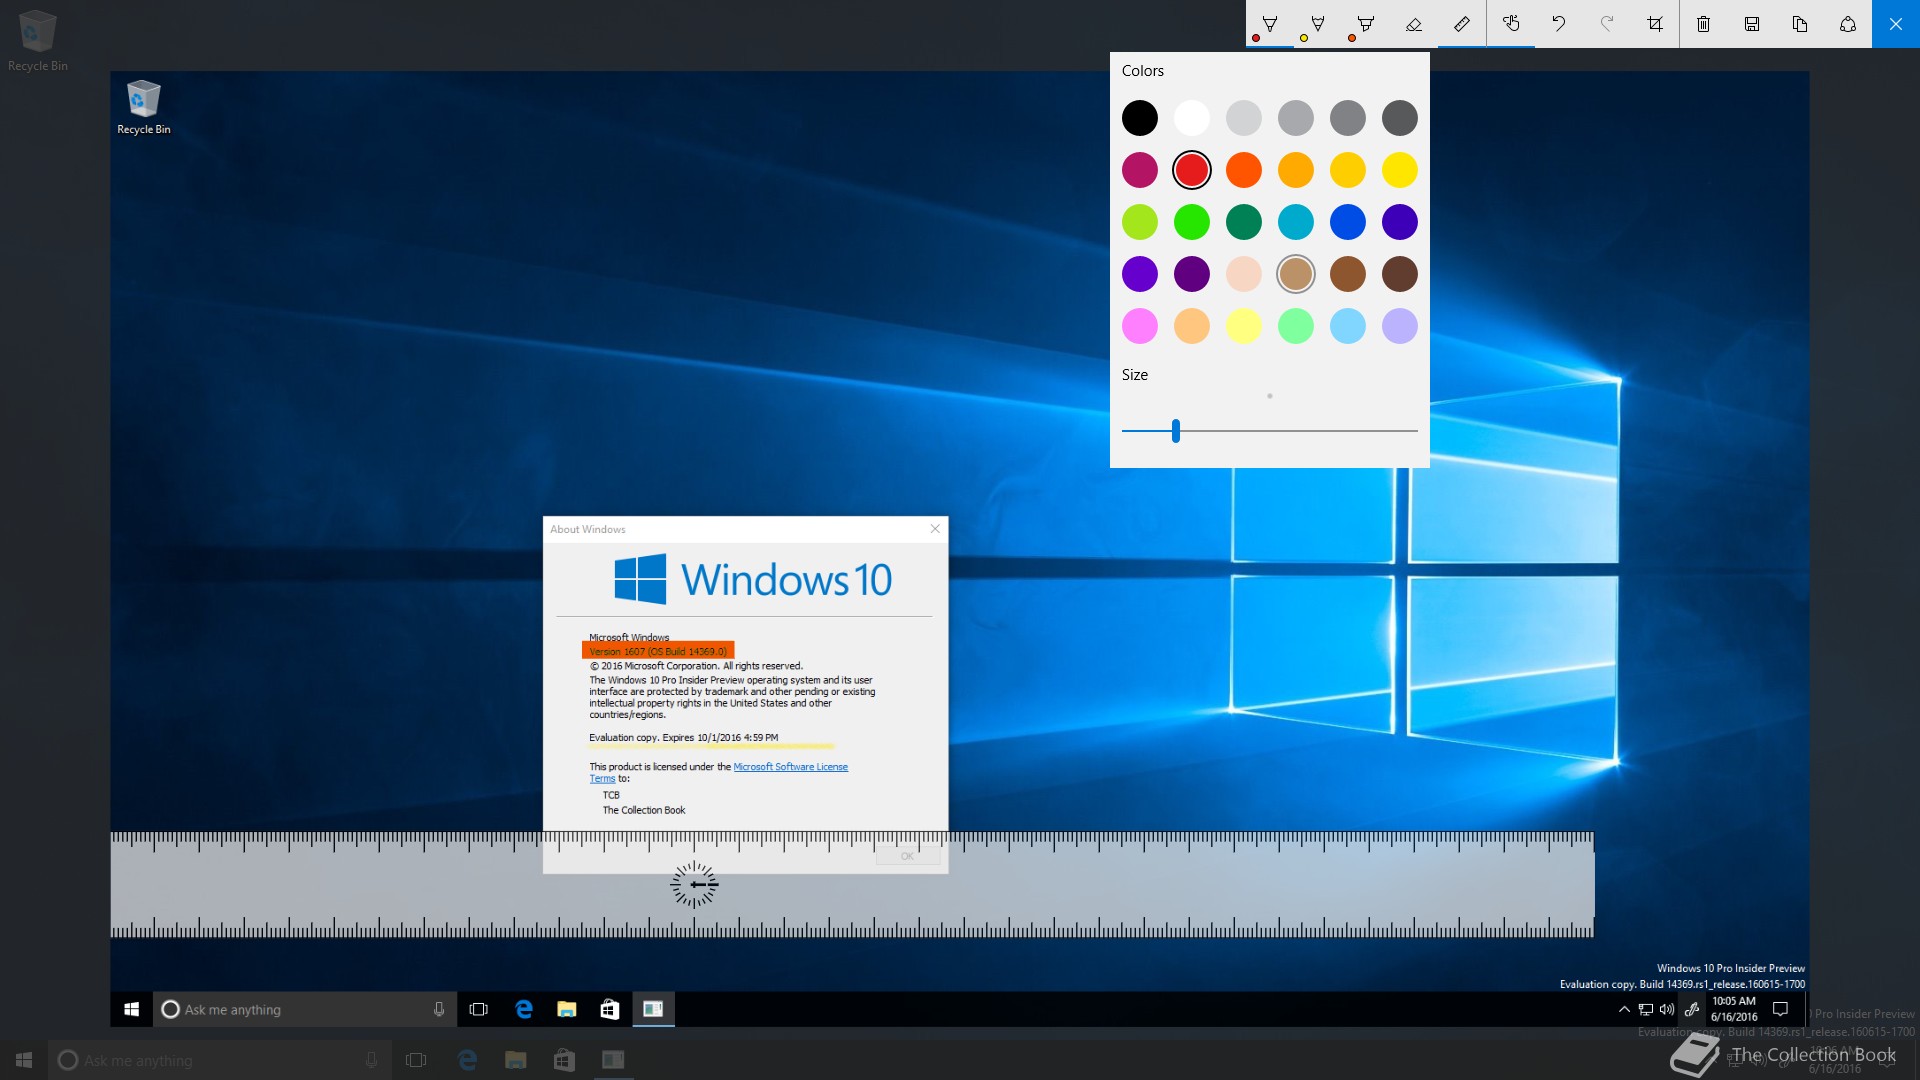
Task: Close the Screen Sketch app
Action: click(1896, 24)
